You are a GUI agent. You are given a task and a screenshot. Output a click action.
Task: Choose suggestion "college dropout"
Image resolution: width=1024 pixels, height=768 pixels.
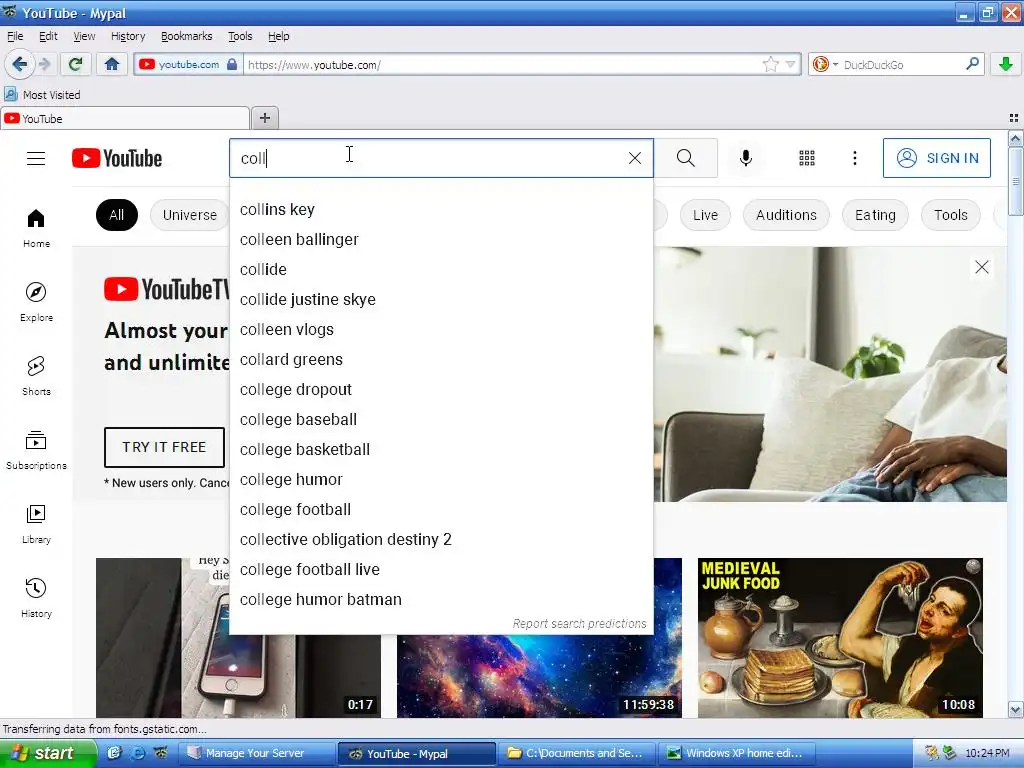point(441,390)
